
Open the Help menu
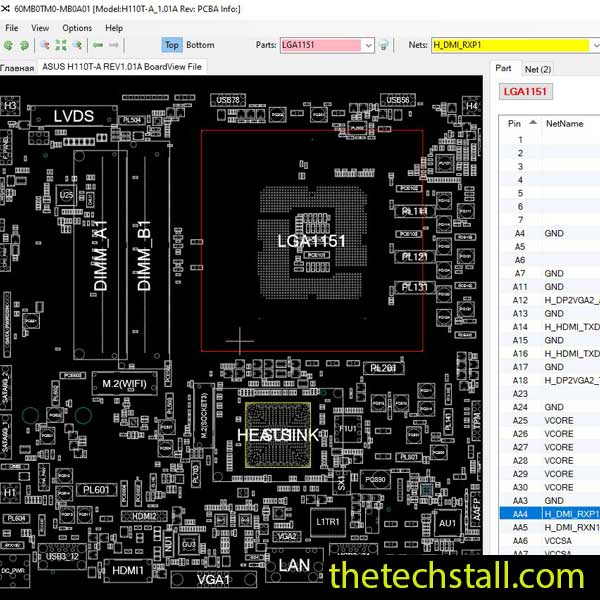[x=114, y=28]
